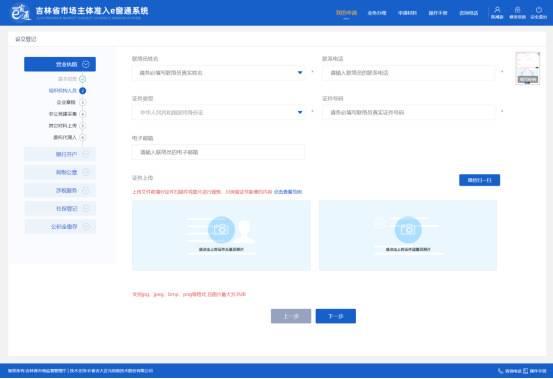This screenshot has width=553, height=379.
Task: Click the lock icon to change password
Action: pos(517,10)
